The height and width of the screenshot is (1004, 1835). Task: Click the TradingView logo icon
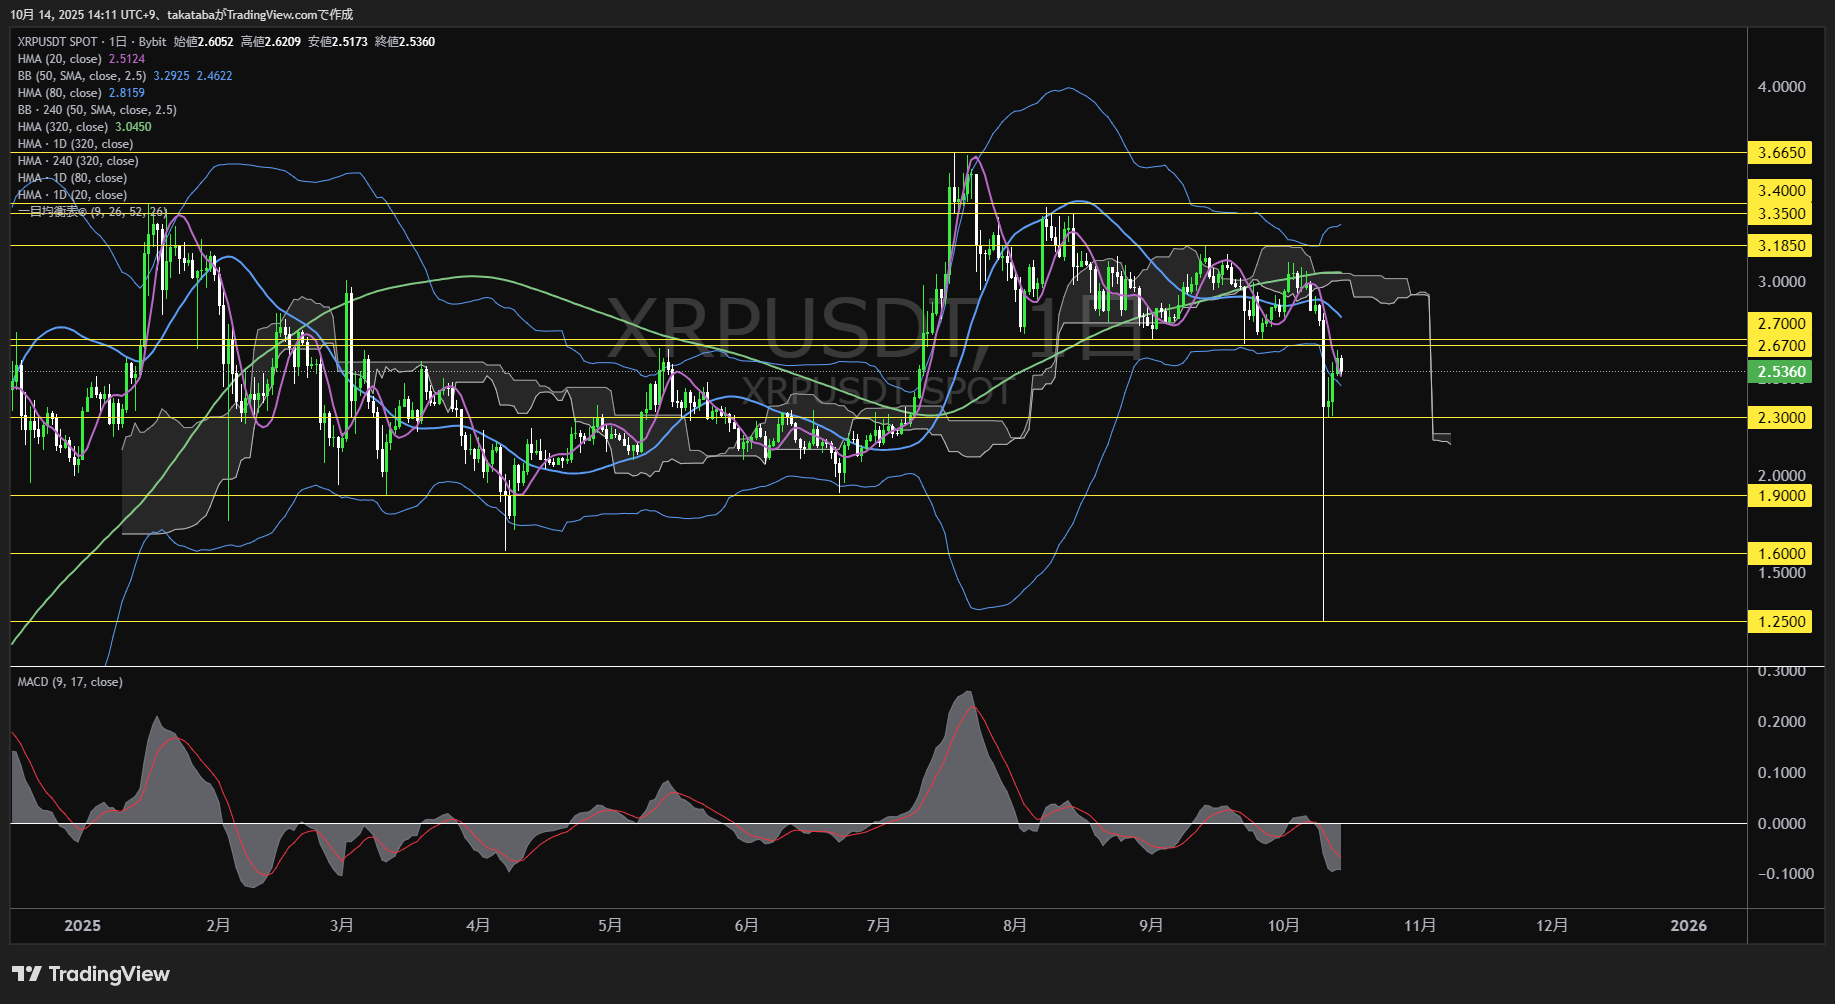coord(27,974)
